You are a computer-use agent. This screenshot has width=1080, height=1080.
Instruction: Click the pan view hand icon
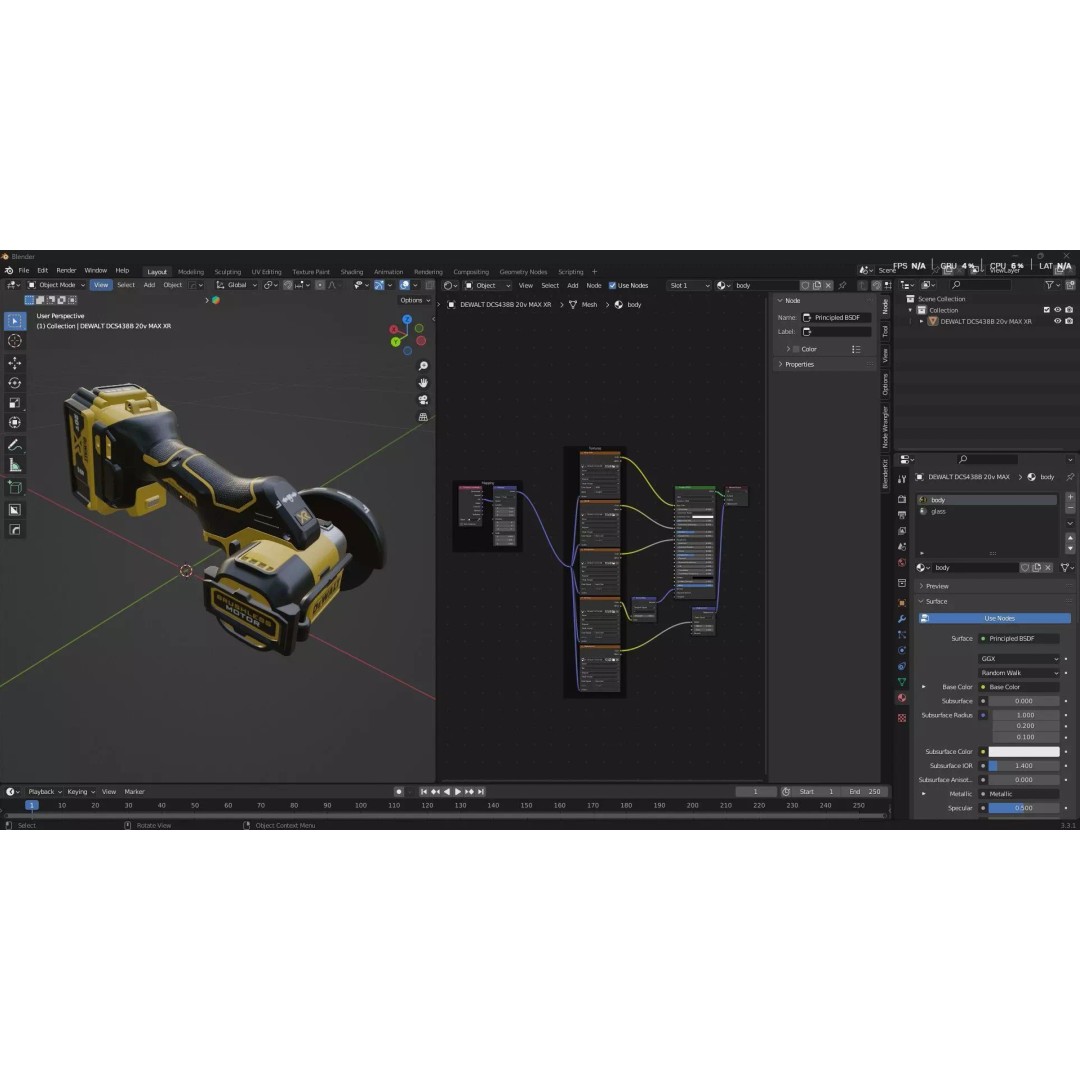click(423, 383)
